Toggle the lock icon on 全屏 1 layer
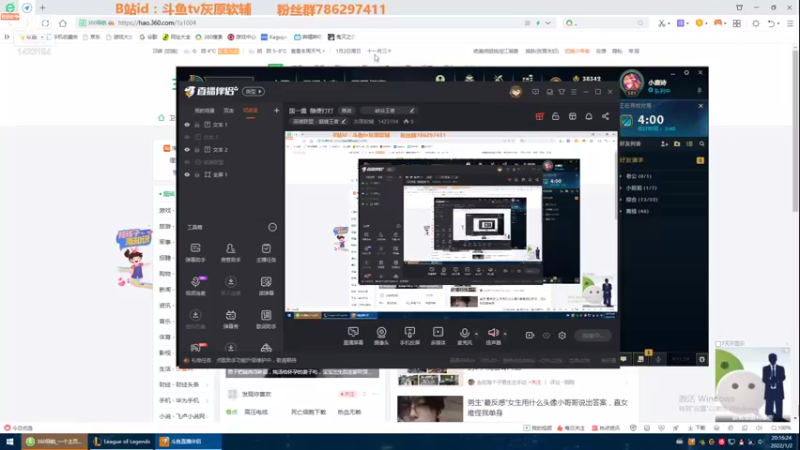The width and height of the screenshot is (800, 450). tap(197, 174)
